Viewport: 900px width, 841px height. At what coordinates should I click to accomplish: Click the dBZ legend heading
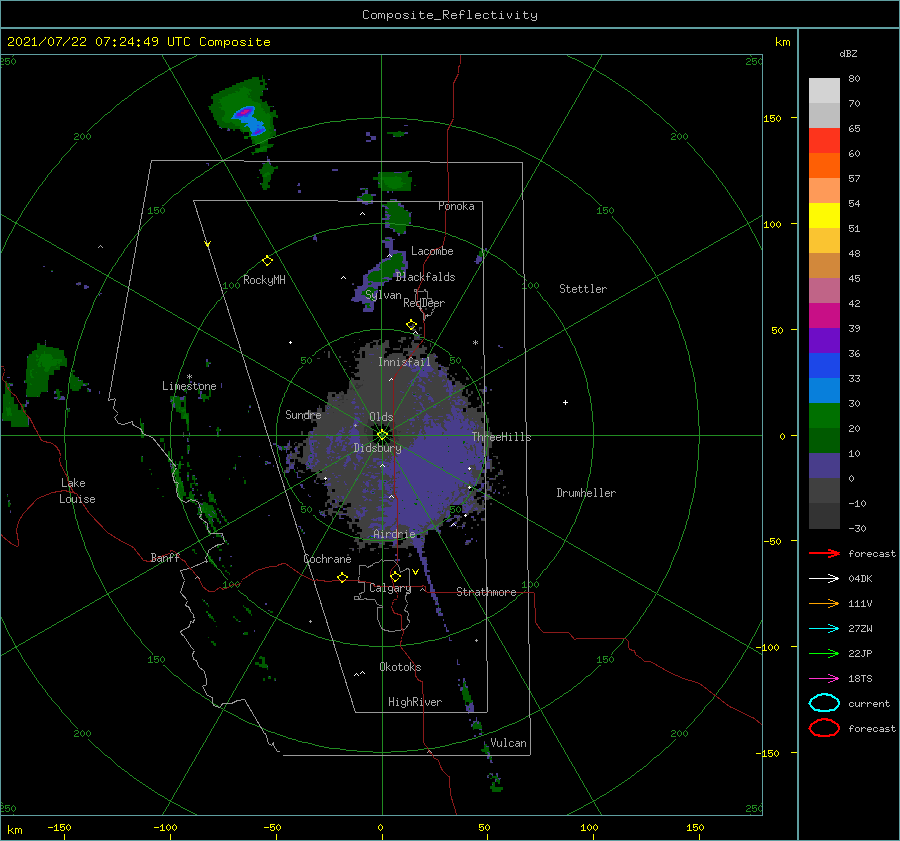click(848, 53)
